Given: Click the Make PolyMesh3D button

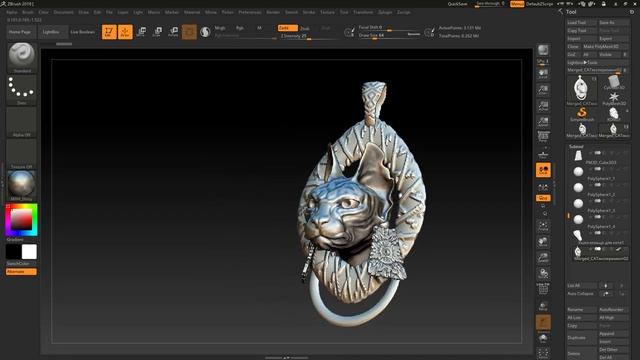Looking at the screenshot, I should tap(606, 47).
